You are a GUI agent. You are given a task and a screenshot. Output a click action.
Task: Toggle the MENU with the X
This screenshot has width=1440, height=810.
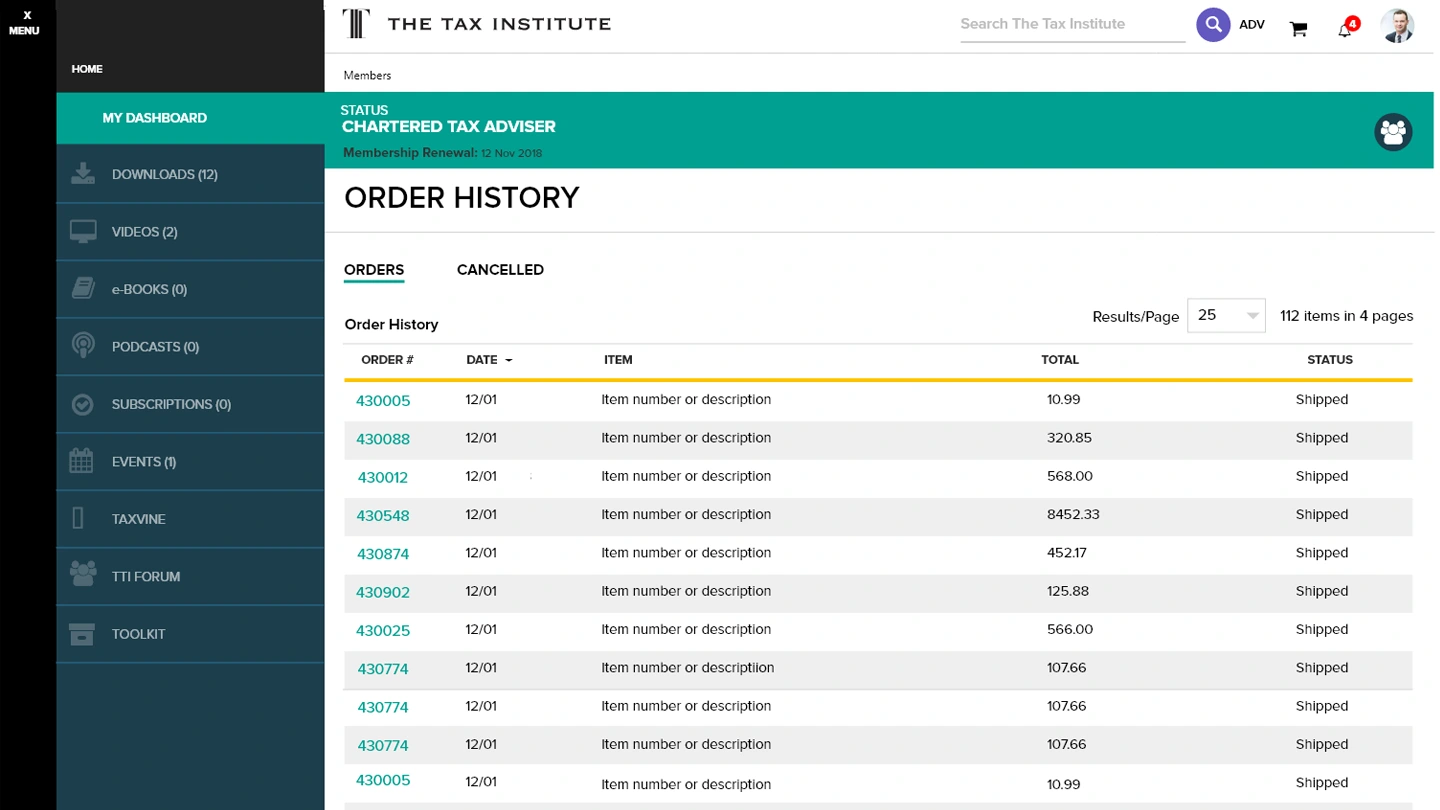coord(23,24)
